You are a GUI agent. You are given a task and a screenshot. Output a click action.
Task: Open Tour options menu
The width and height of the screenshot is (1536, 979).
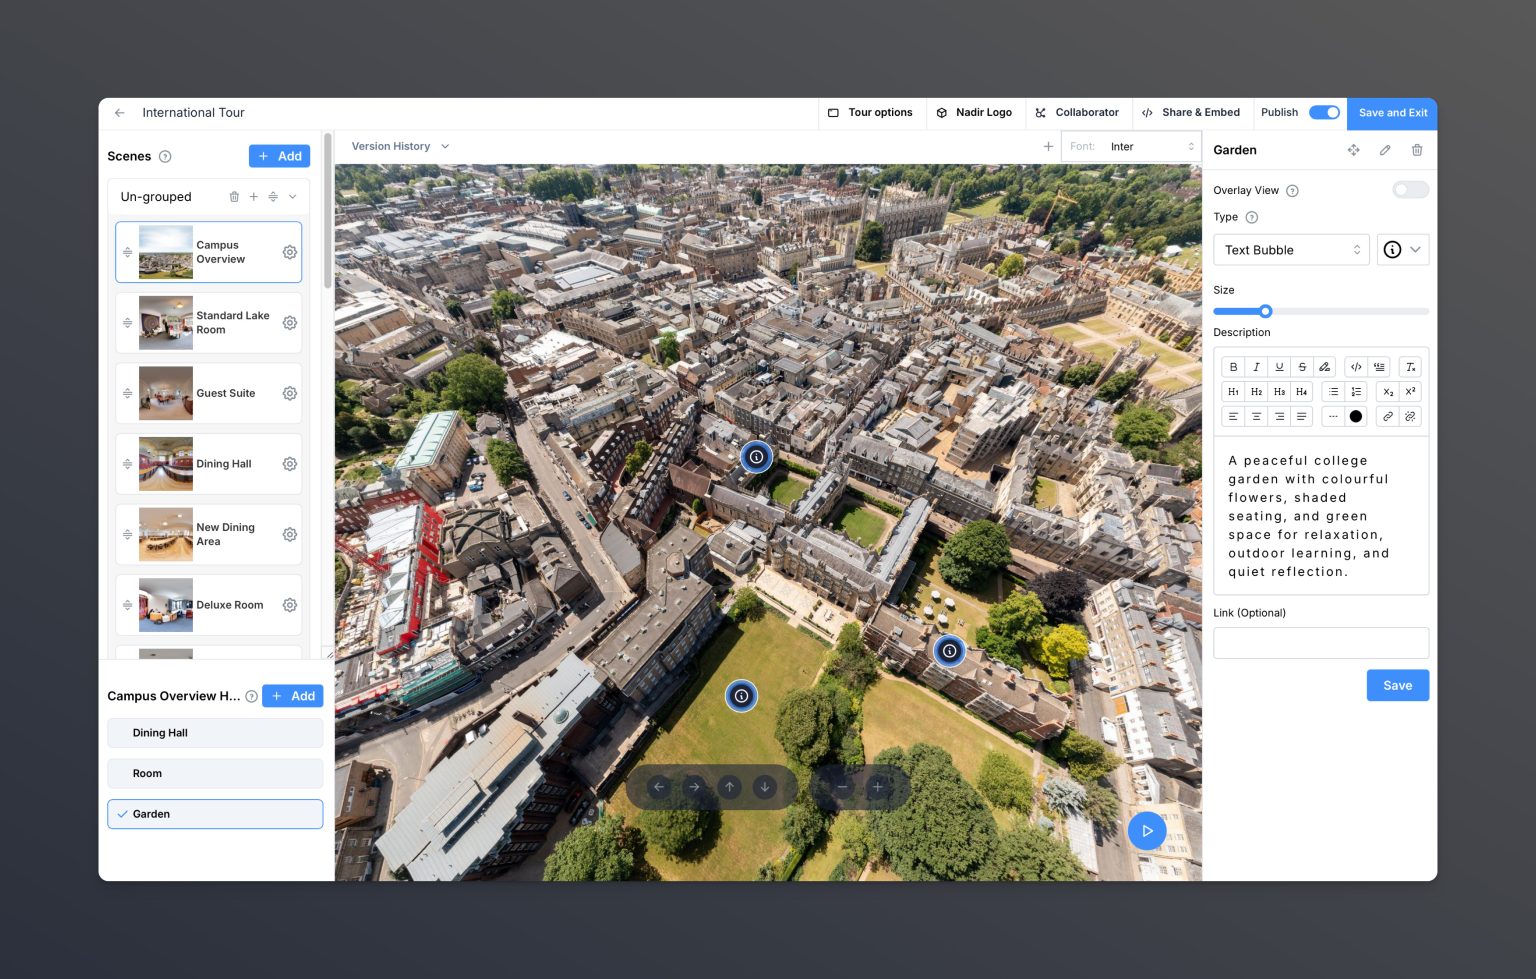coord(870,113)
